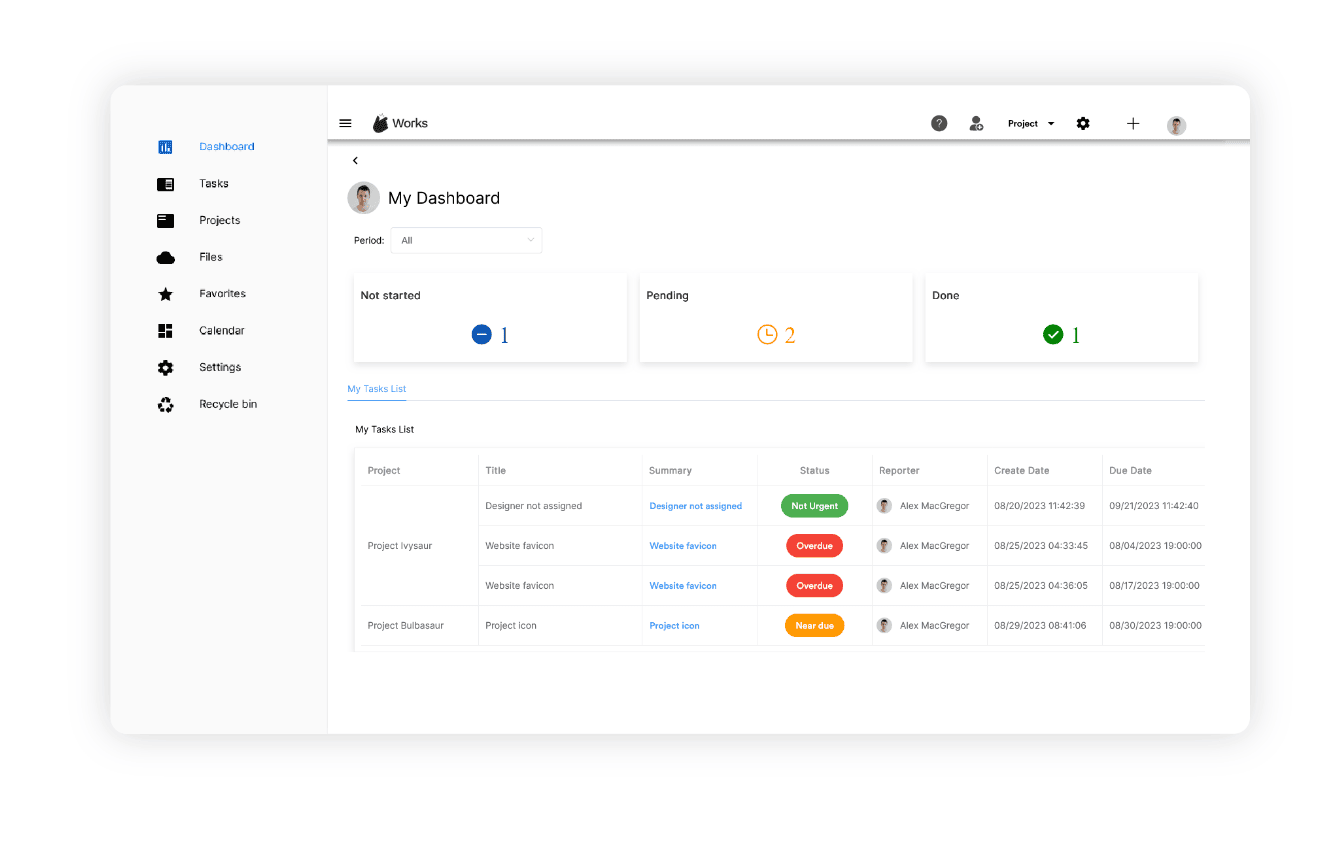1332x860 pixels.
Task: Click the Not started blue minus icon
Action: point(481,335)
